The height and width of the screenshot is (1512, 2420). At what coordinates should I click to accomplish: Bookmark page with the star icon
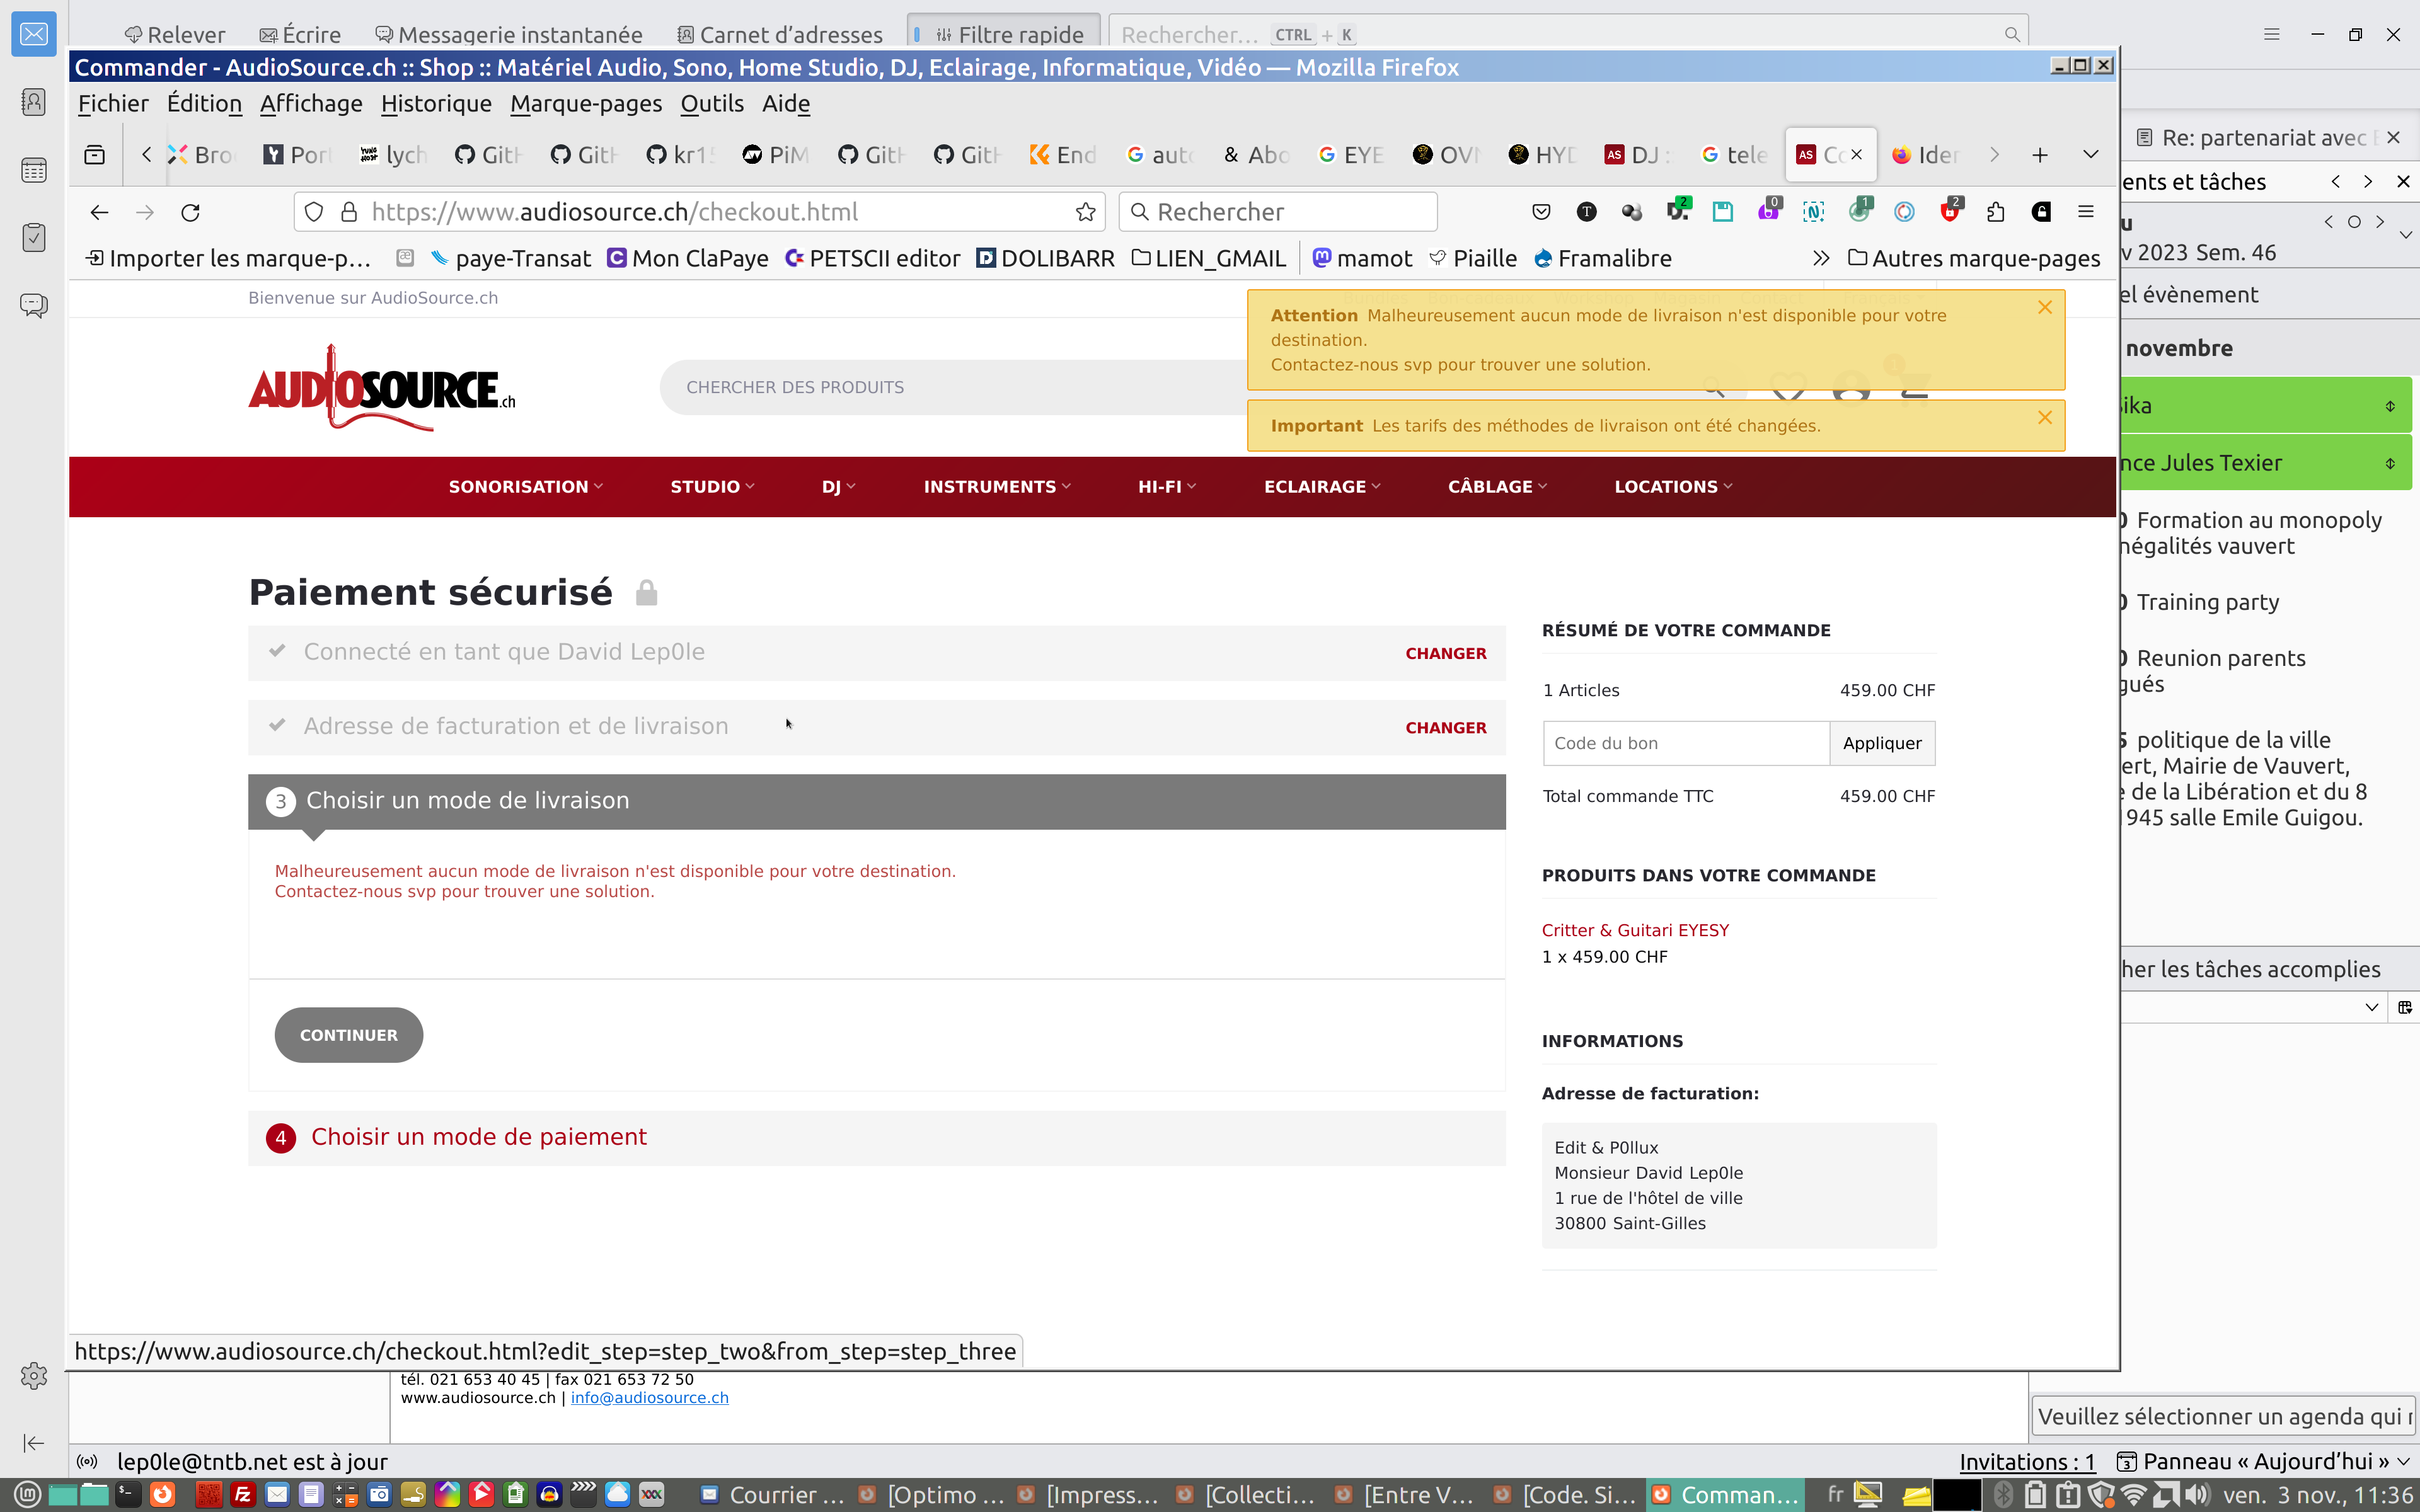[x=1085, y=212]
